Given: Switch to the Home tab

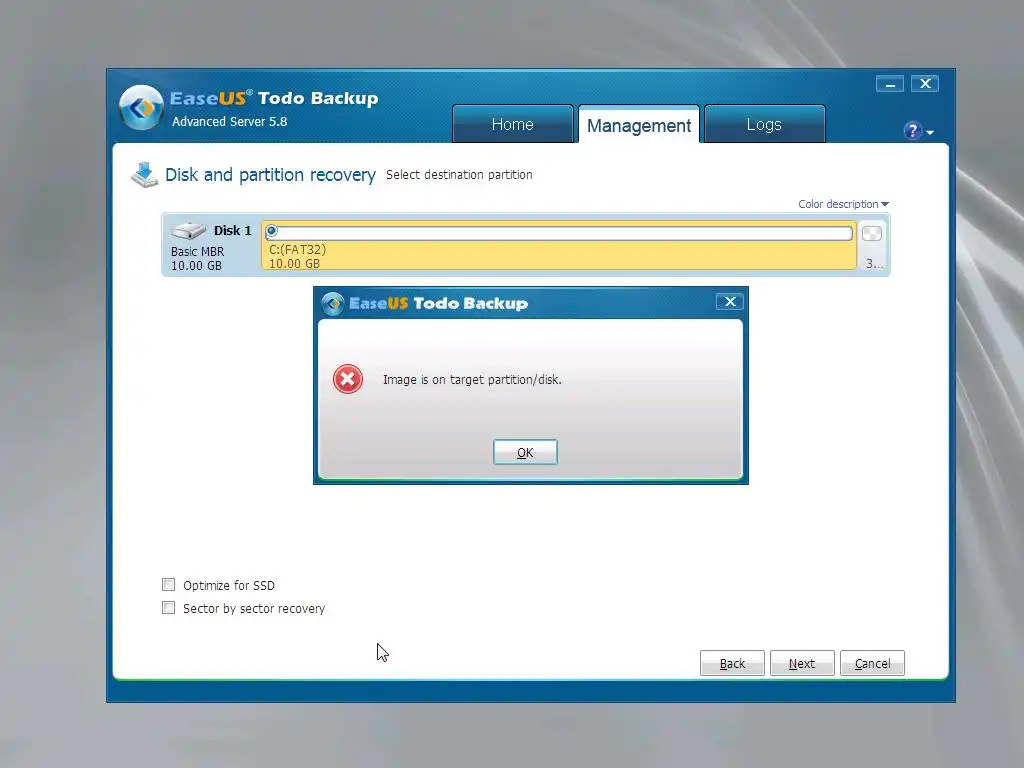Looking at the screenshot, I should coord(513,124).
